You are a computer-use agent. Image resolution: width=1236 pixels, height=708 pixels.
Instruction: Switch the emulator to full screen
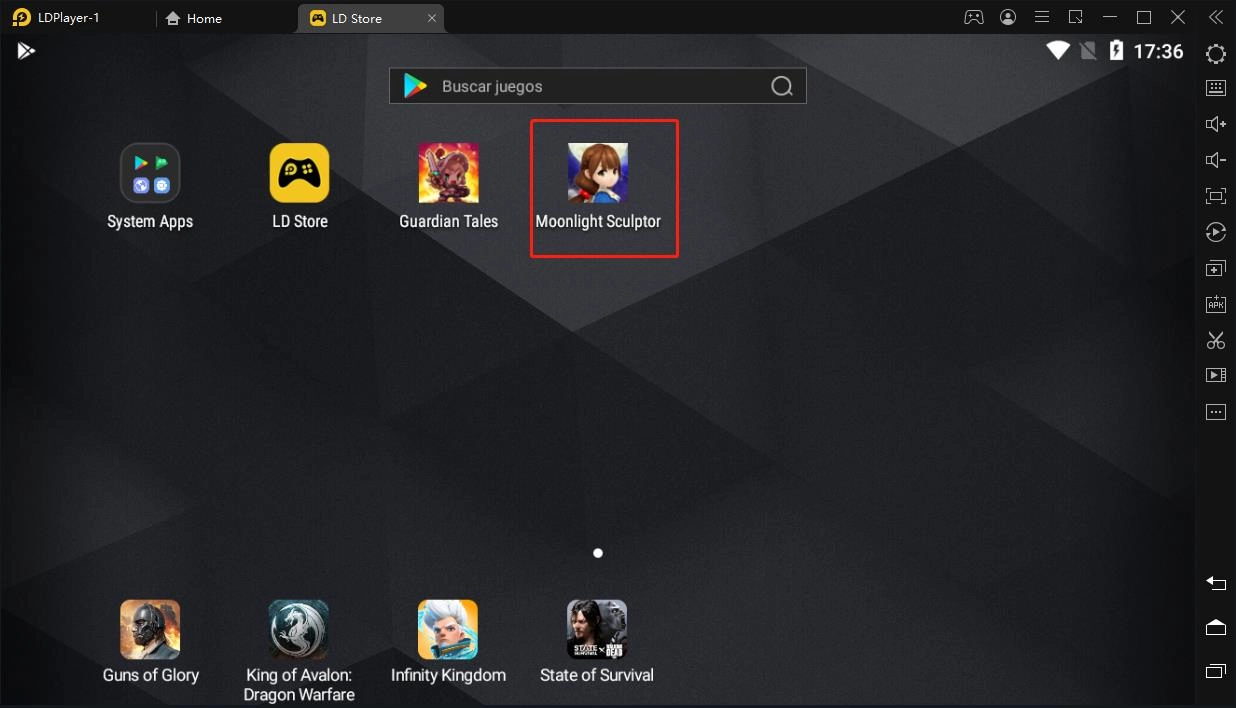pyautogui.click(x=1216, y=196)
